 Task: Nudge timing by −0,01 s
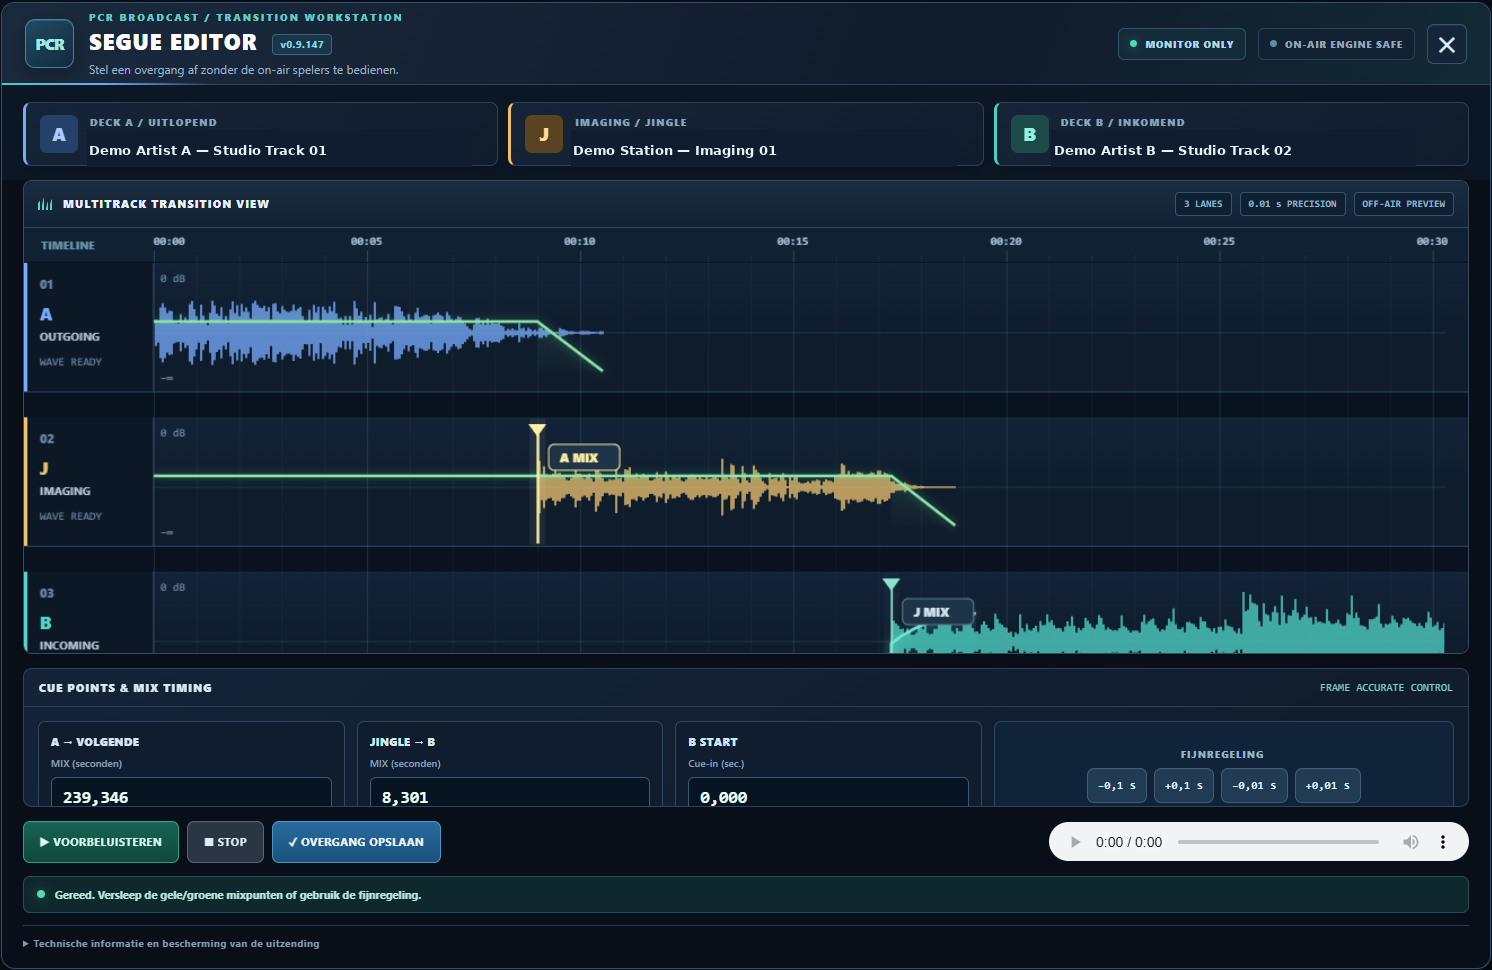click(1254, 786)
